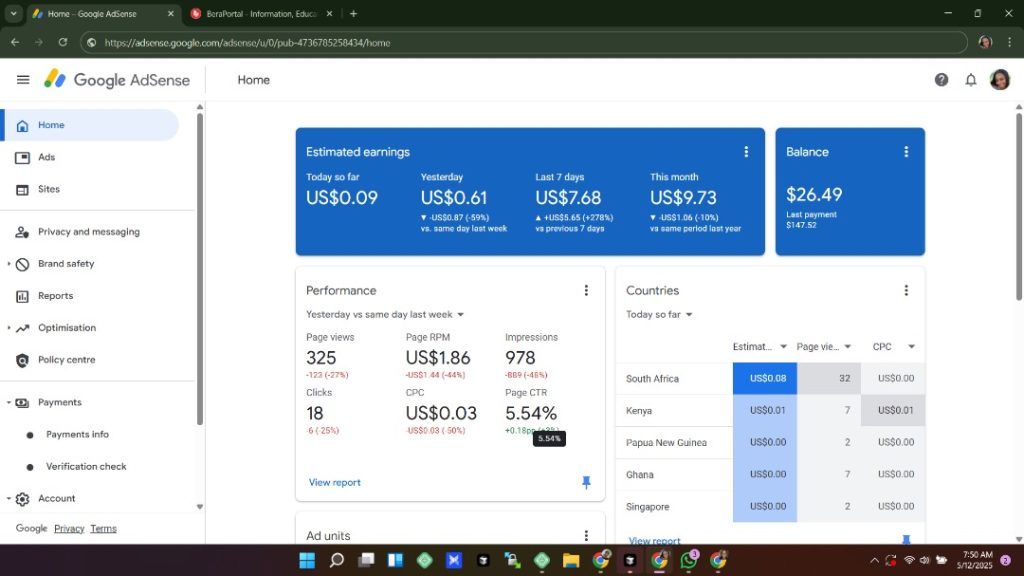Open the Privacy link in footer

point(69,528)
